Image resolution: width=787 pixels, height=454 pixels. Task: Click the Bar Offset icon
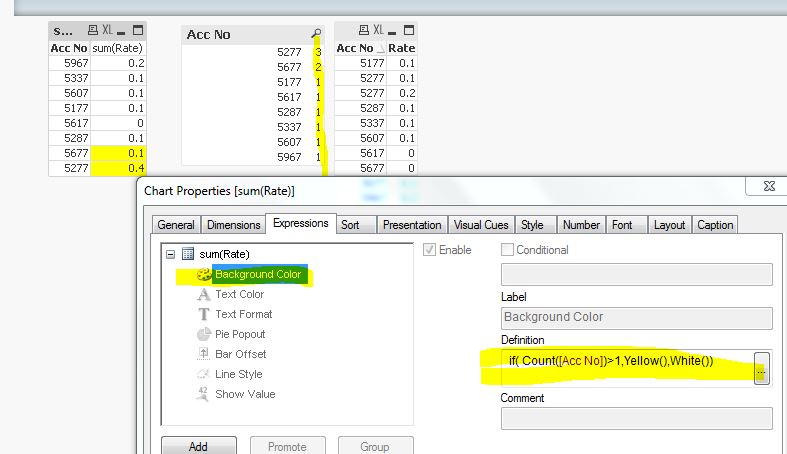pos(203,354)
